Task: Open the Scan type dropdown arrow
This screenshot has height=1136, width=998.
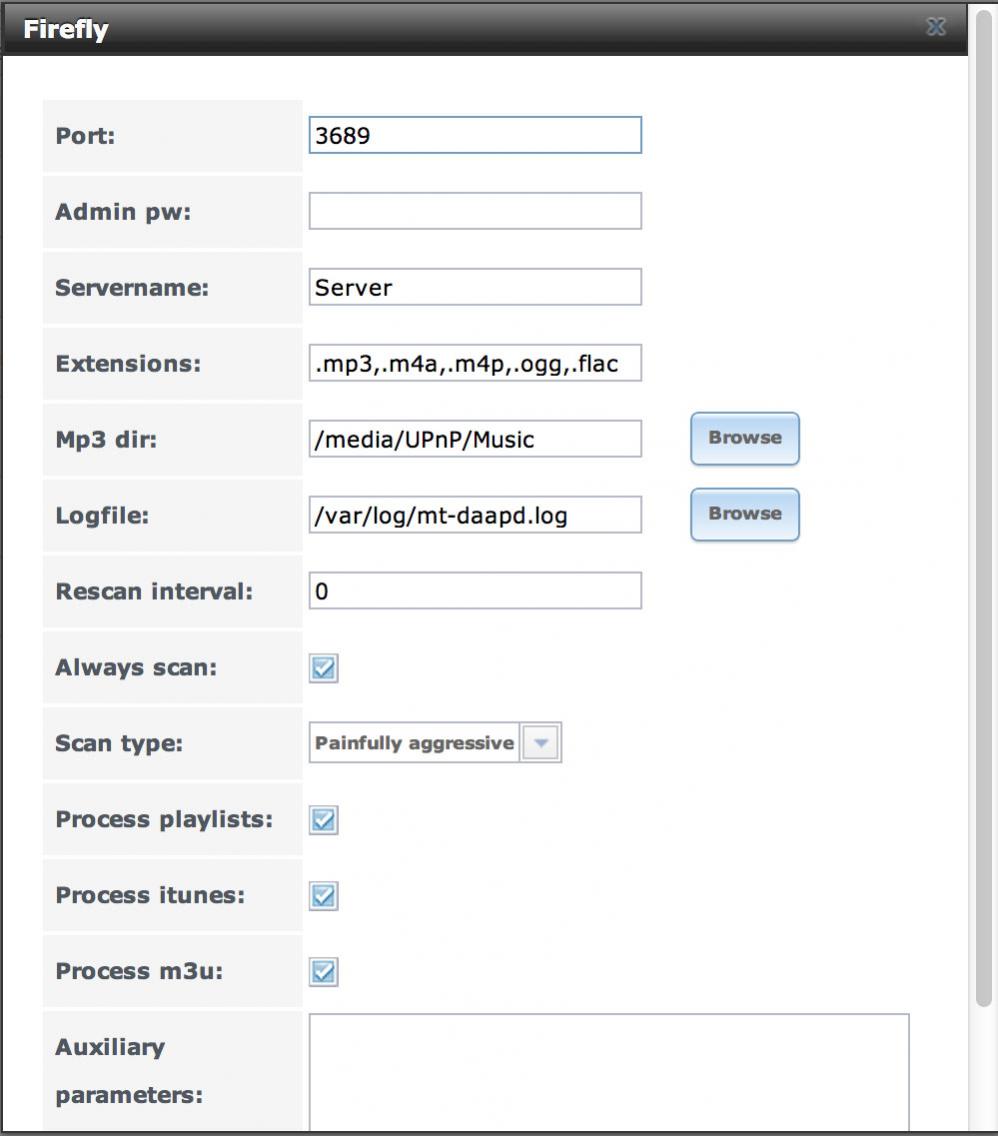Action: [540, 743]
